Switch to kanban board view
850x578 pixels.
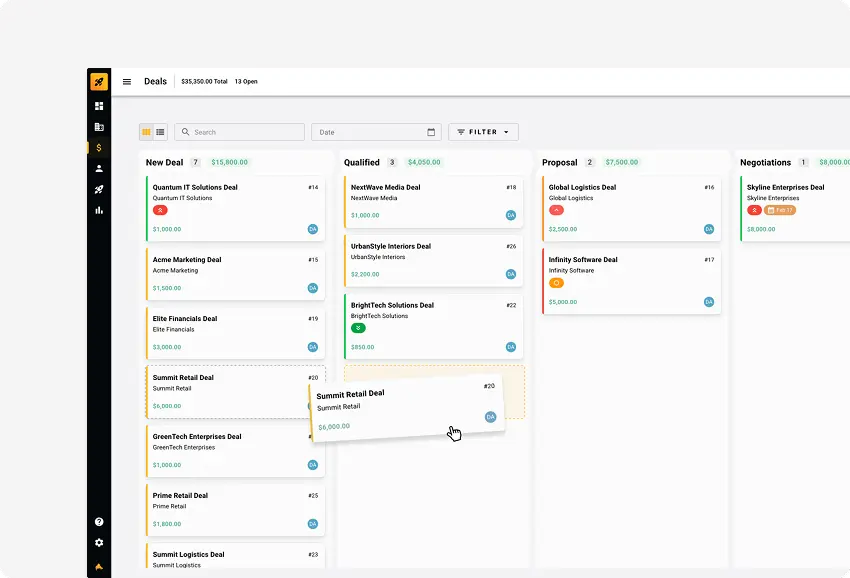tap(146, 132)
